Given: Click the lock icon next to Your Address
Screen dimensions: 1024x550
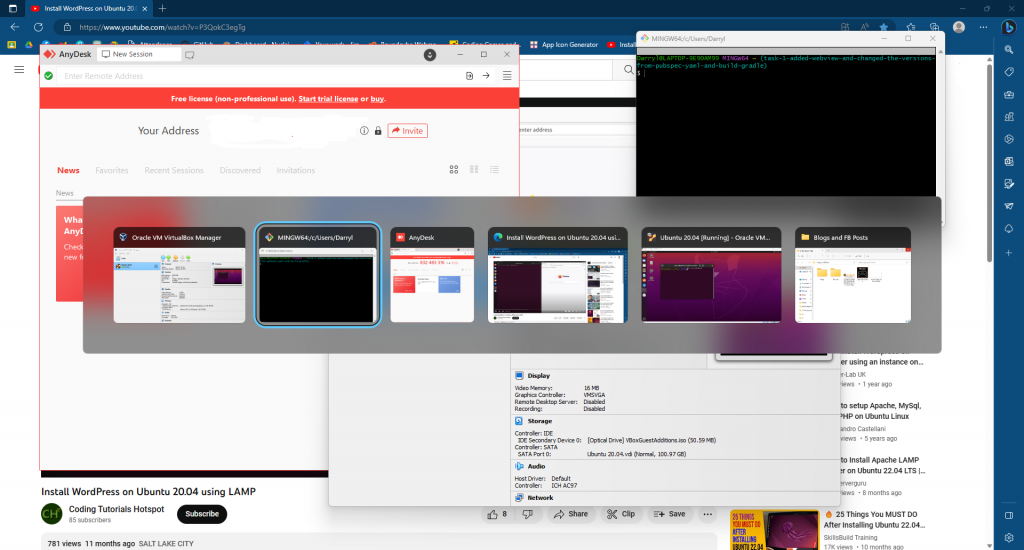Looking at the screenshot, I should click(377, 131).
